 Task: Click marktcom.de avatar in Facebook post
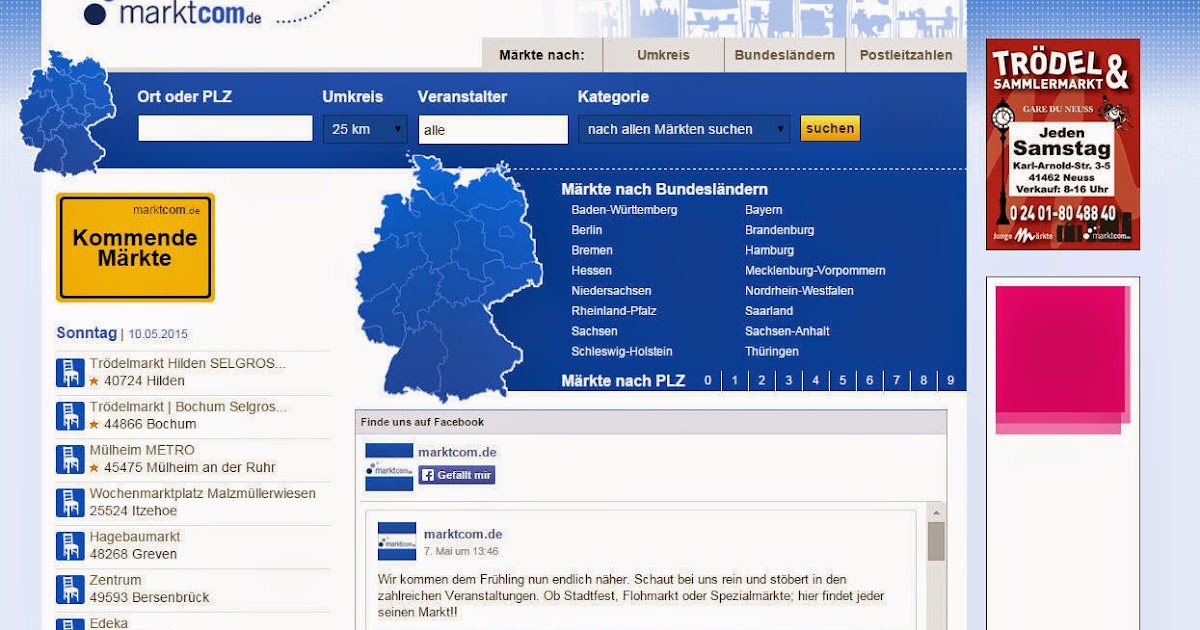[397, 541]
